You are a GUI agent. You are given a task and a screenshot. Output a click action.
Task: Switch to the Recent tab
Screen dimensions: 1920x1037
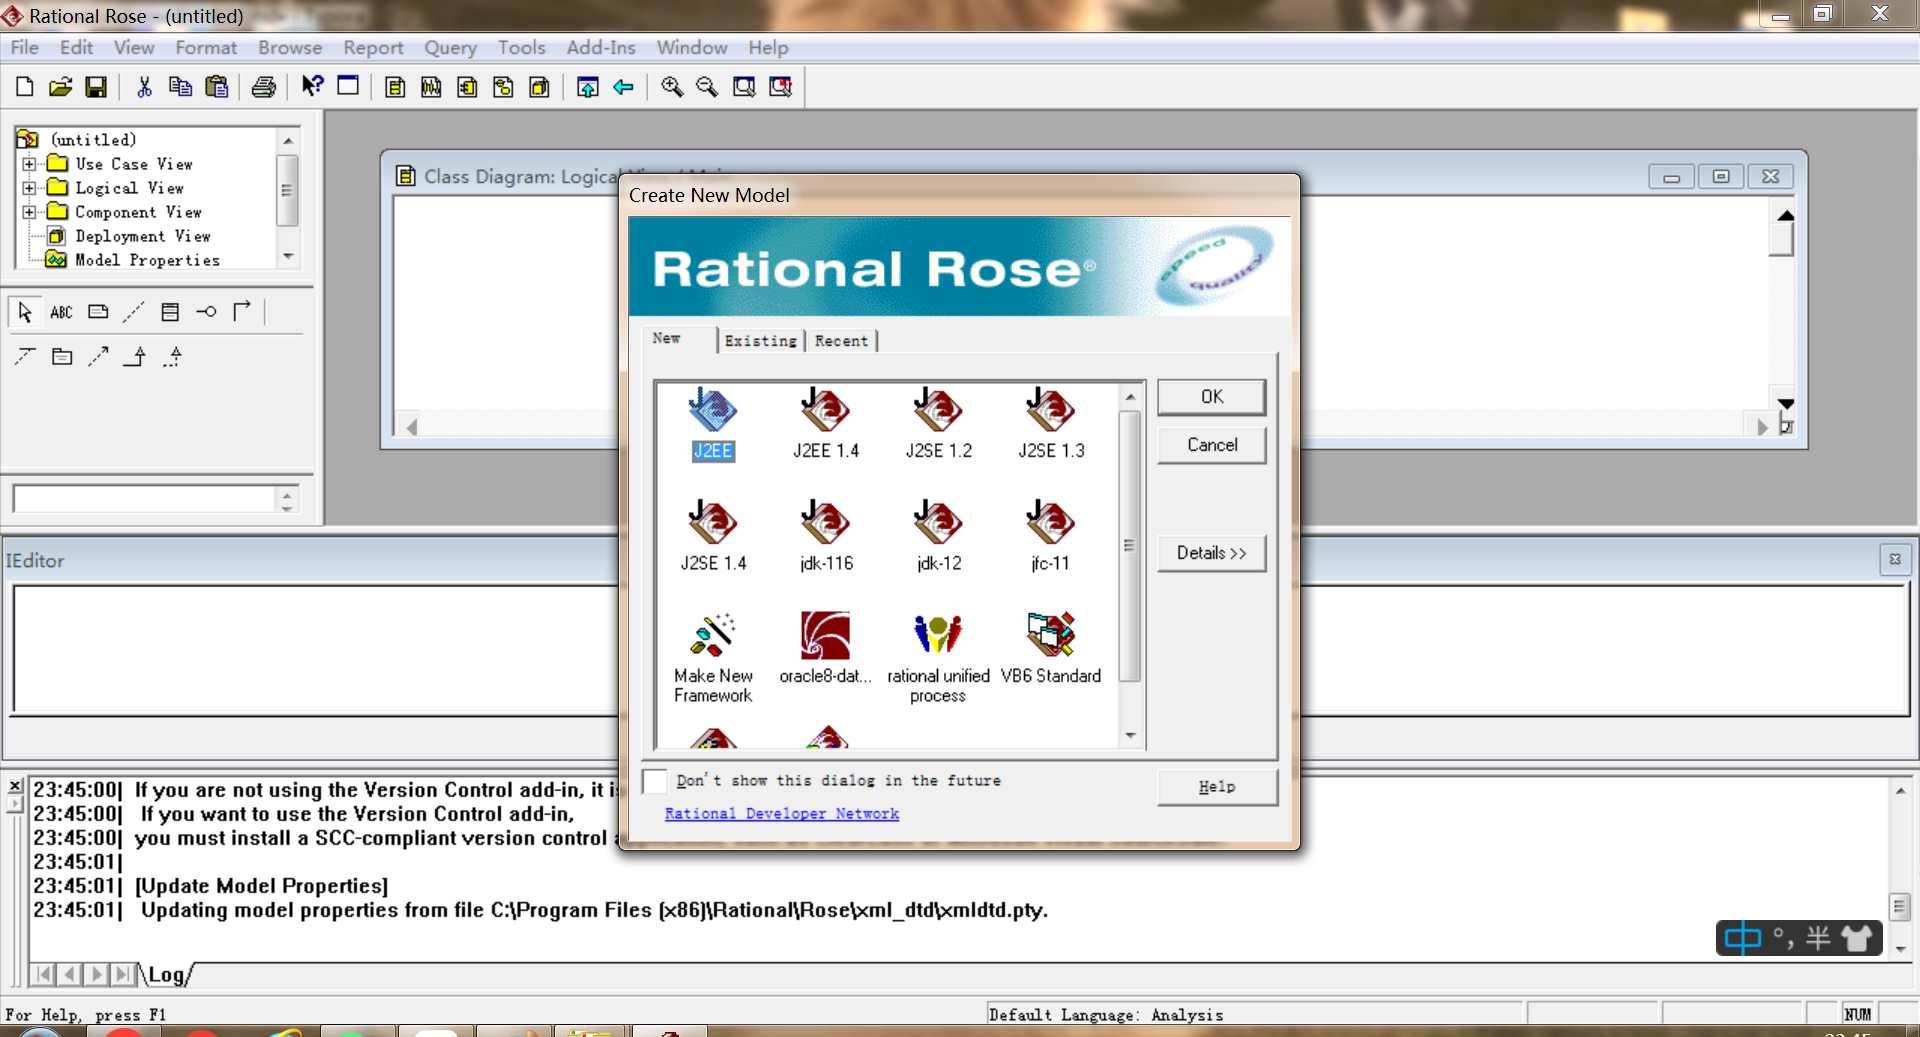(841, 341)
